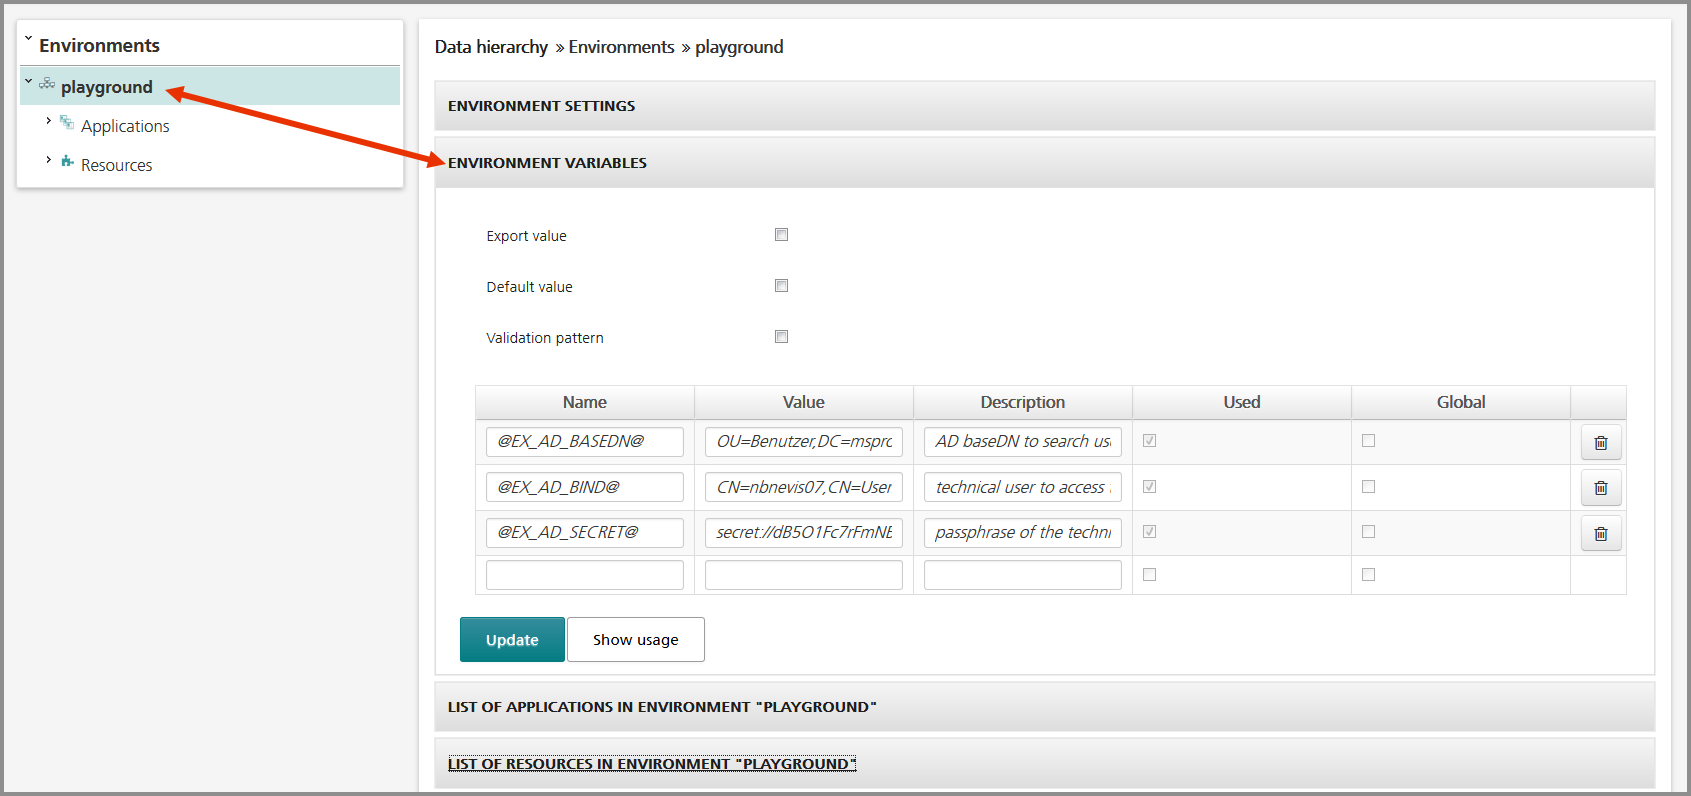Toggle Used checkbox for @EX_AD_BASEDN@
The height and width of the screenshot is (796, 1691).
1149,441
